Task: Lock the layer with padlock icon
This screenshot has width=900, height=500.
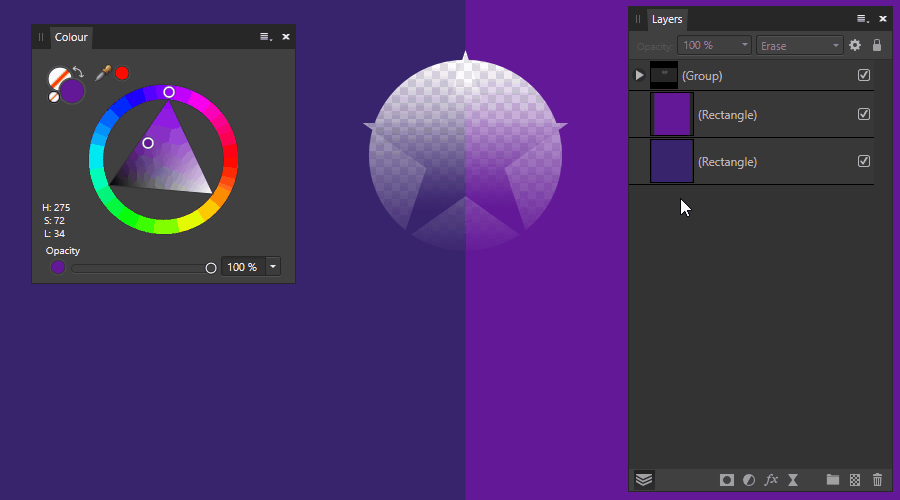Action: (x=877, y=45)
